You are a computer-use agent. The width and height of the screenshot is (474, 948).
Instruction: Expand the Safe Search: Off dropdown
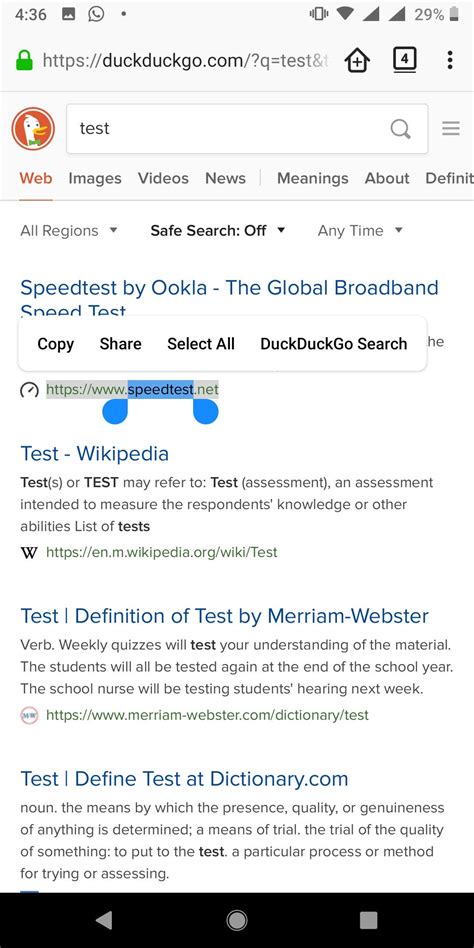click(x=218, y=230)
